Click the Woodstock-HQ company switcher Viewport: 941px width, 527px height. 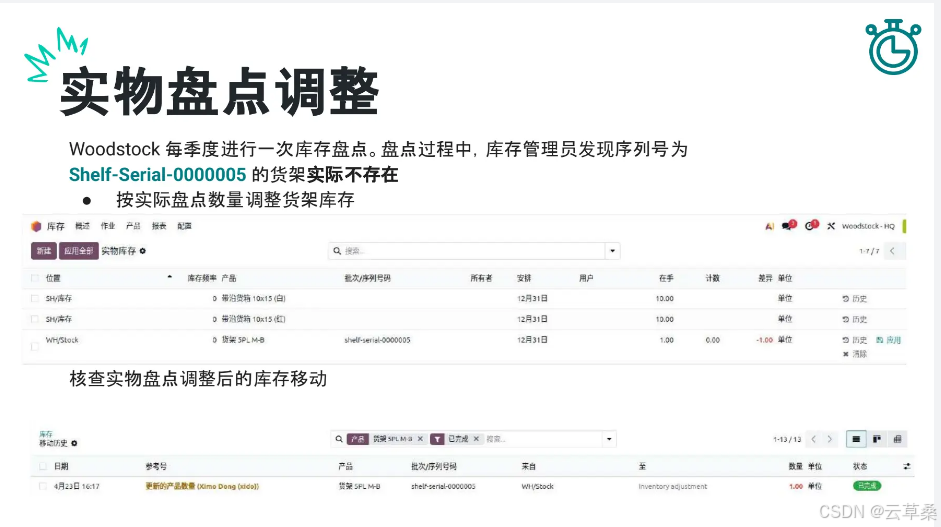point(868,226)
